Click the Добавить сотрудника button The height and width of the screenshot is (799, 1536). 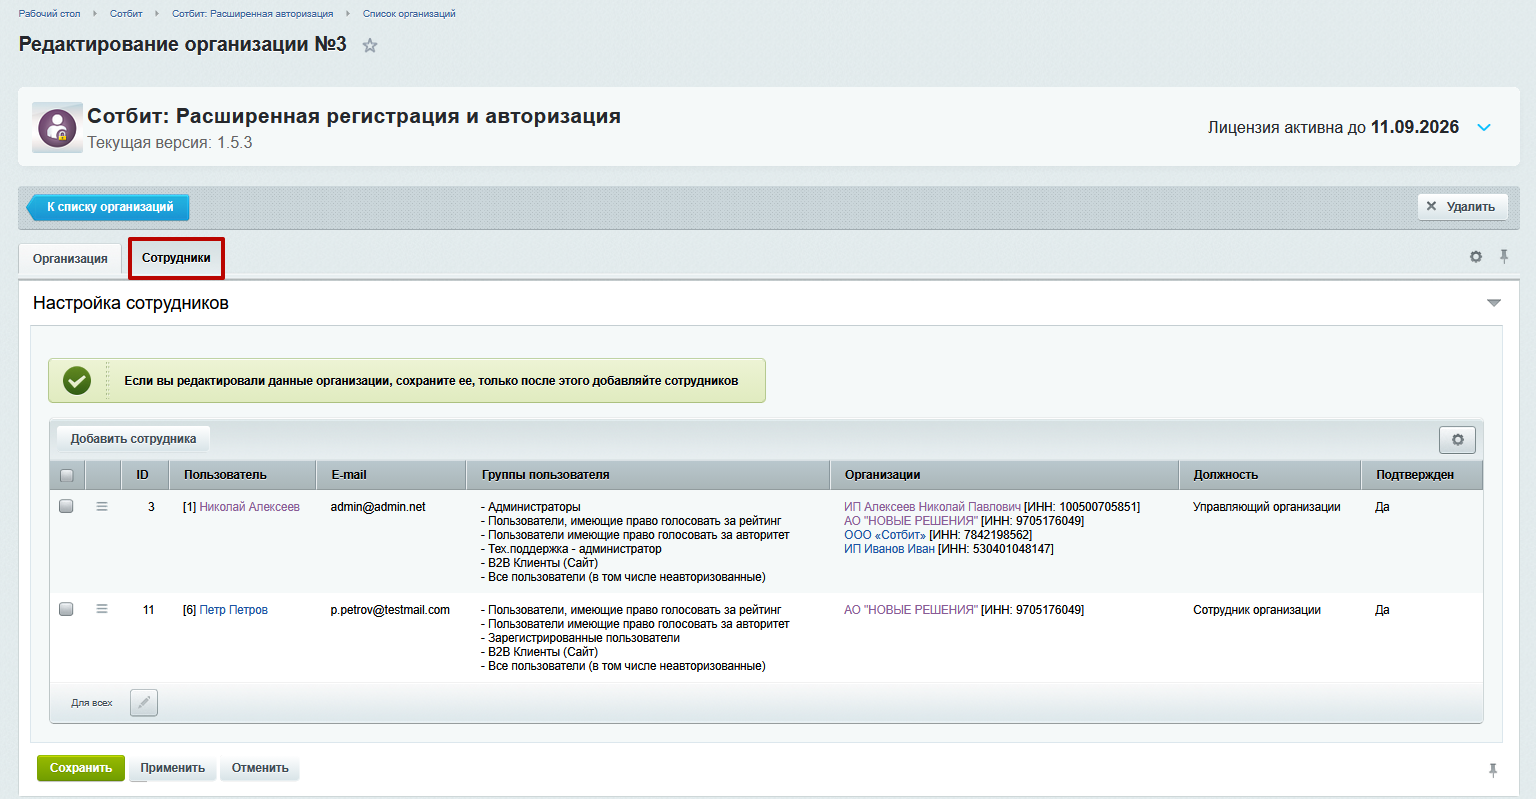133,439
